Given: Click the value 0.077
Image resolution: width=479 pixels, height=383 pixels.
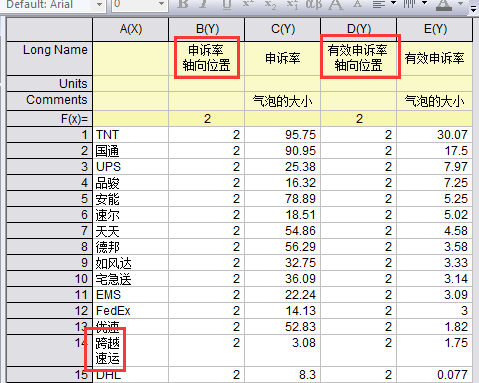Looking at the screenshot, I should tap(435, 375).
